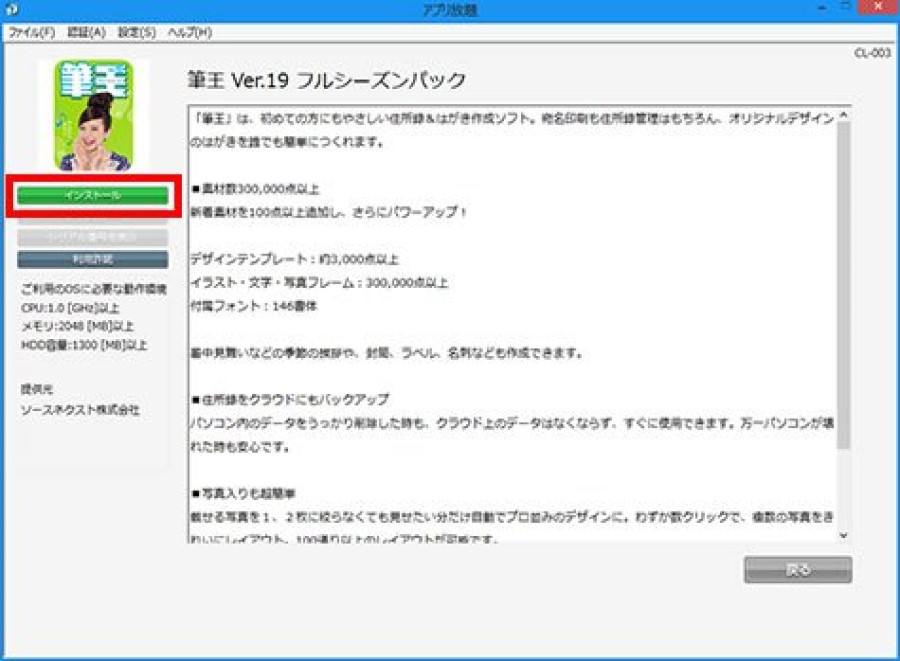This screenshot has height=661, width=900.
Task: Click the ソースネクスト株式会社 provider name
Action: [80, 410]
